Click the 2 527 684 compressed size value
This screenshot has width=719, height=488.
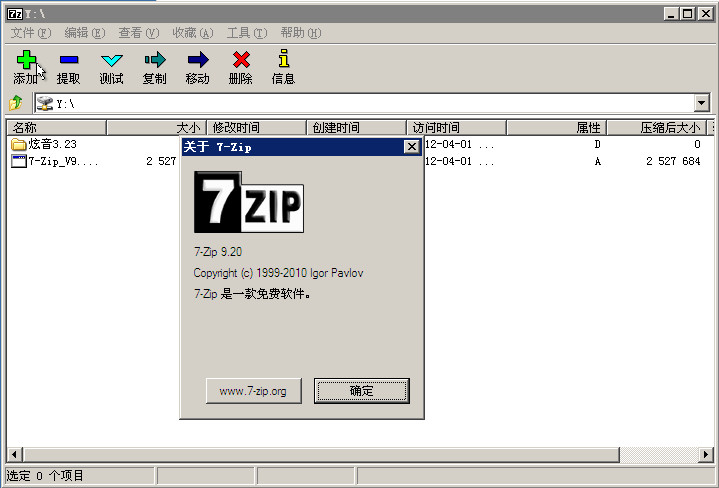(673, 161)
